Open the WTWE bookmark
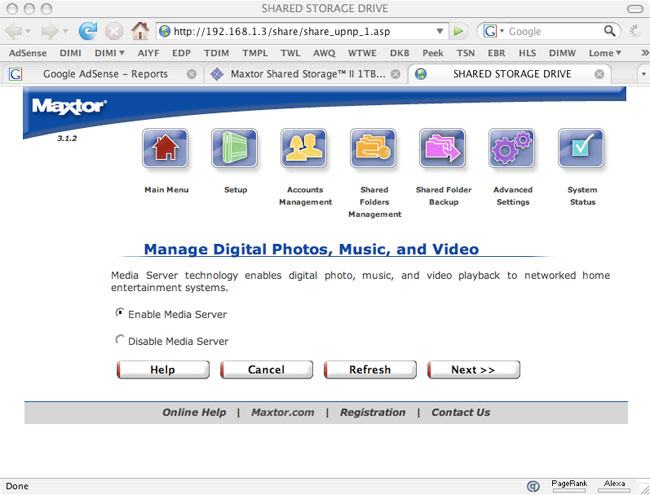The image size is (650, 495). click(x=362, y=53)
